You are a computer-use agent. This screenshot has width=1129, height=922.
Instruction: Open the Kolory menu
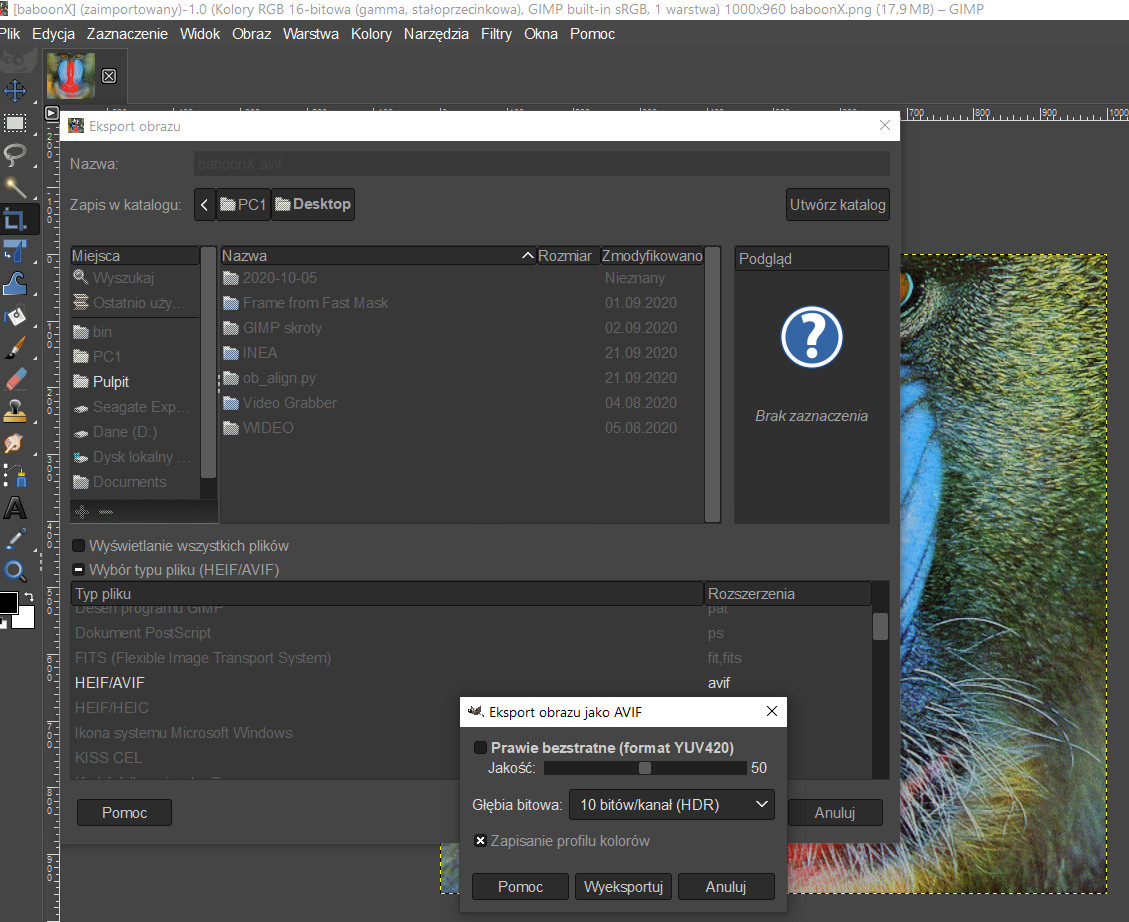[x=371, y=34]
